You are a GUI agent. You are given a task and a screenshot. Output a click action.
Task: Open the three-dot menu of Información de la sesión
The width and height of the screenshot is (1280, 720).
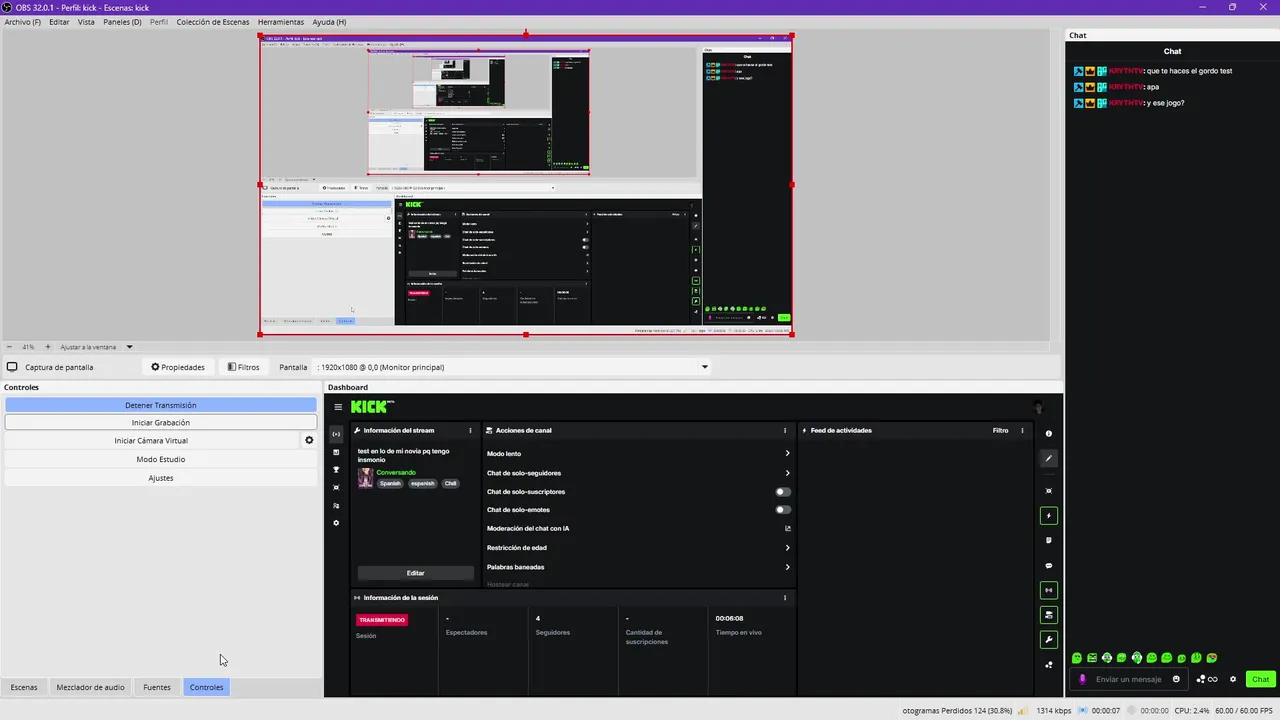click(785, 598)
